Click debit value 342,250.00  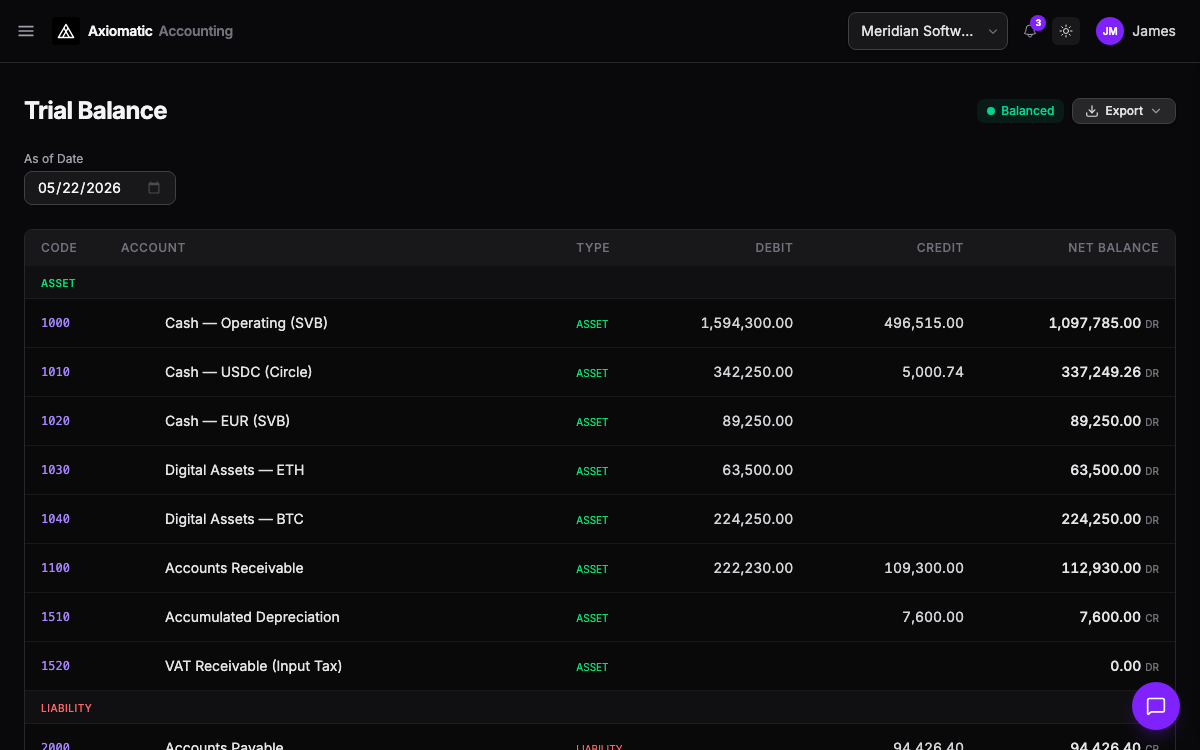pyautogui.click(x=753, y=372)
